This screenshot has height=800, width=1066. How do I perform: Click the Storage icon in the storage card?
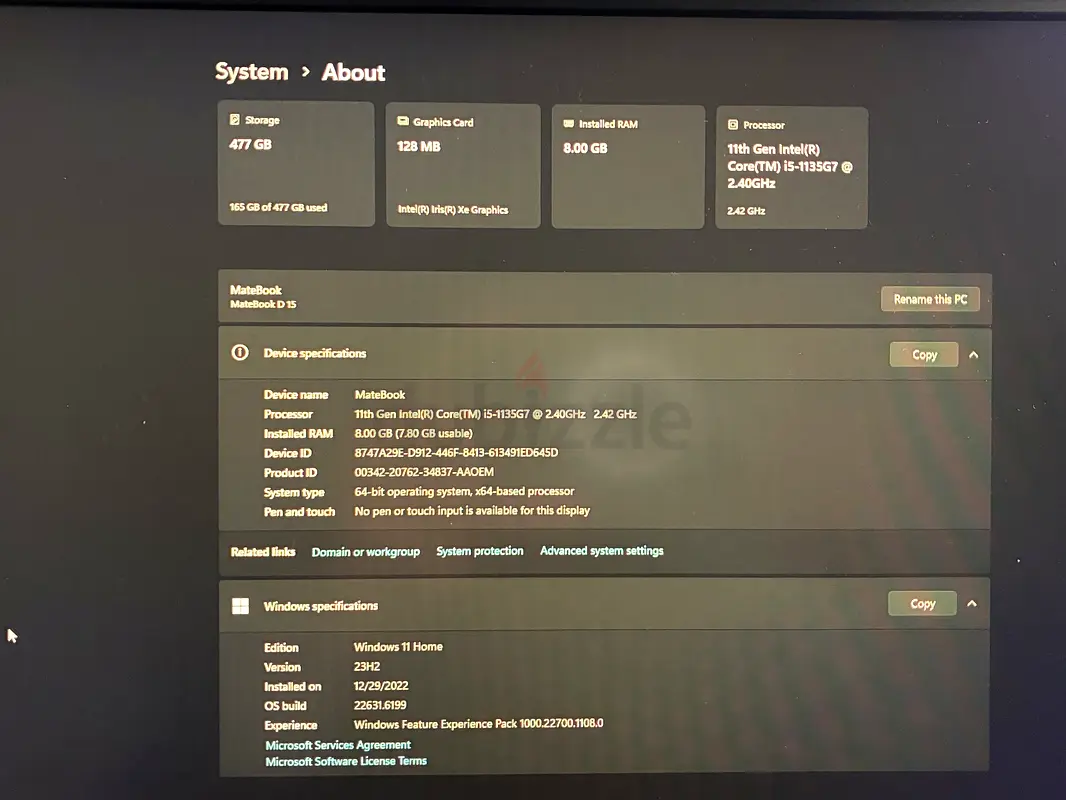(235, 120)
